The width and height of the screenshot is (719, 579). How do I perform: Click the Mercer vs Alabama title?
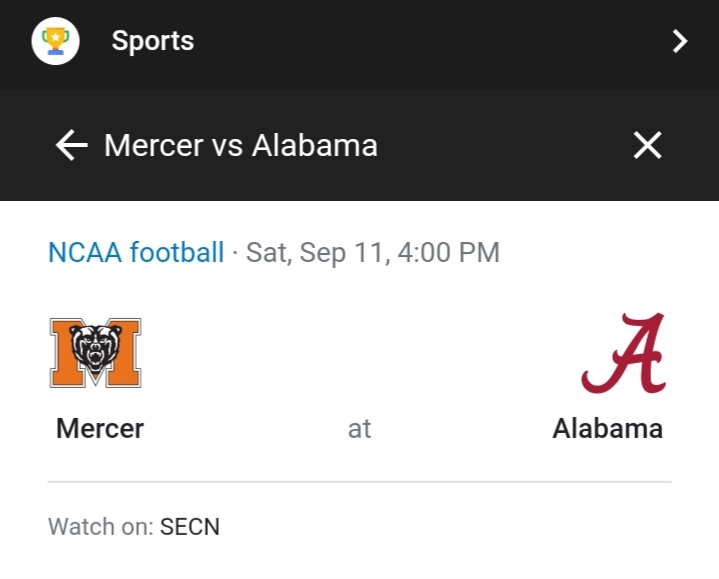coord(241,146)
